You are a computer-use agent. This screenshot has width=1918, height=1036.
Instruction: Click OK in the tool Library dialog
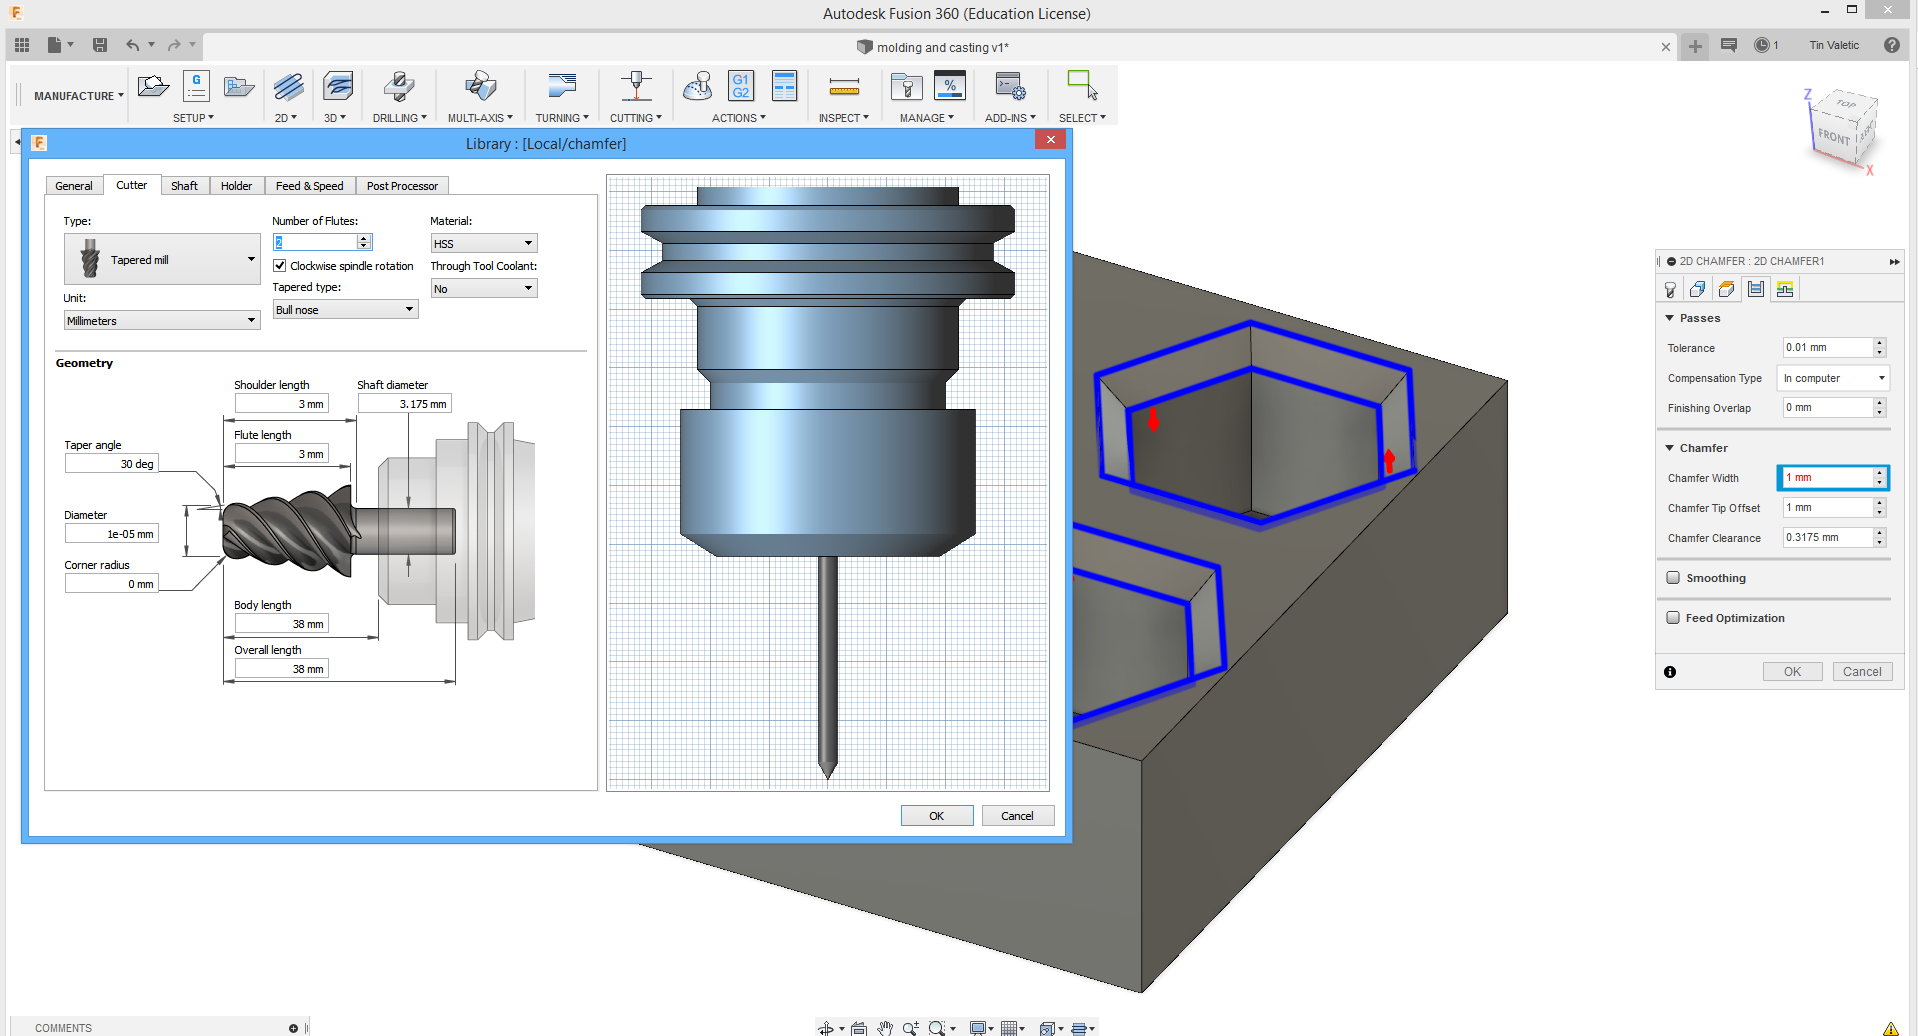(937, 816)
